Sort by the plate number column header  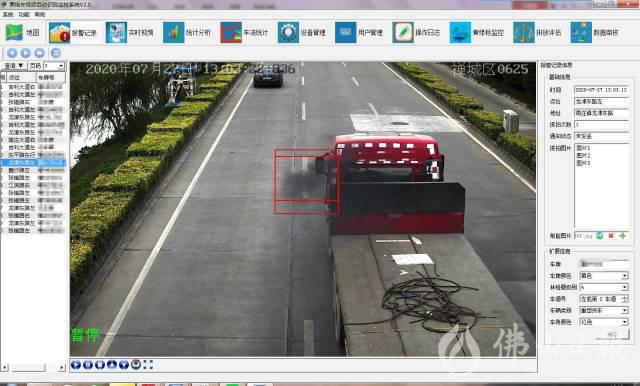[x=51, y=77]
